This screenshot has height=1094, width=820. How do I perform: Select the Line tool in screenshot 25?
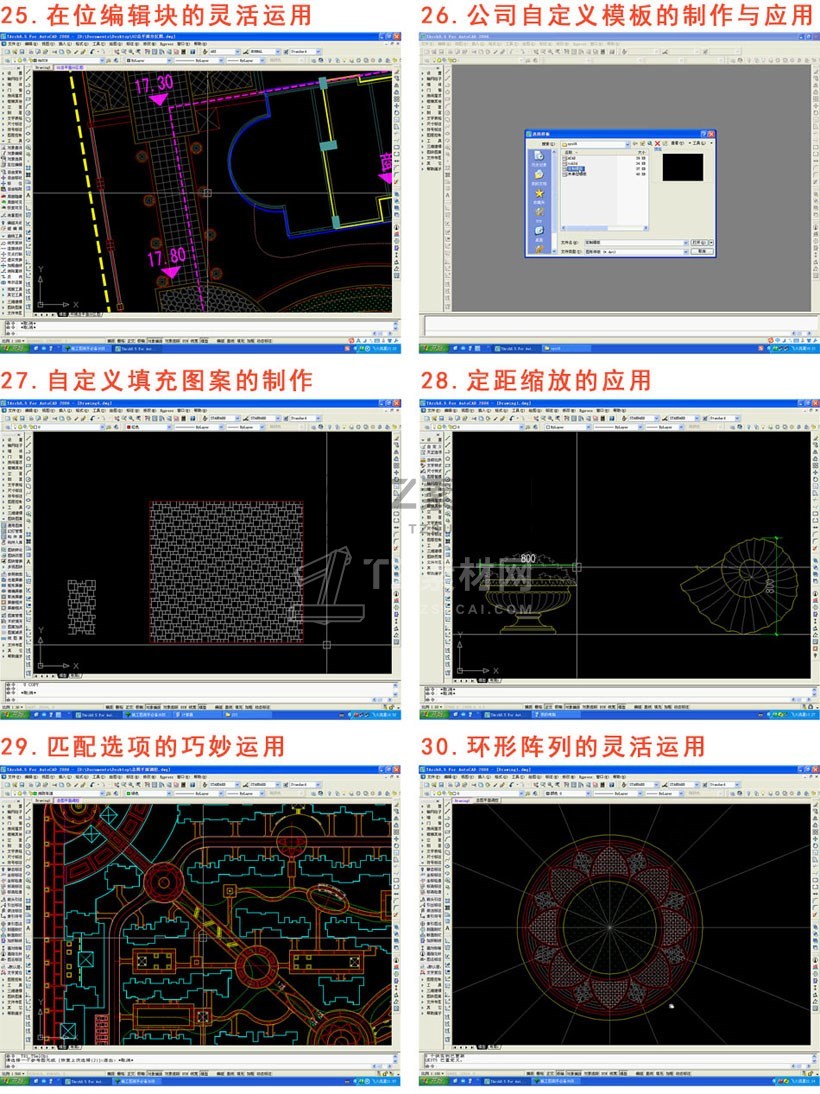point(28,73)
